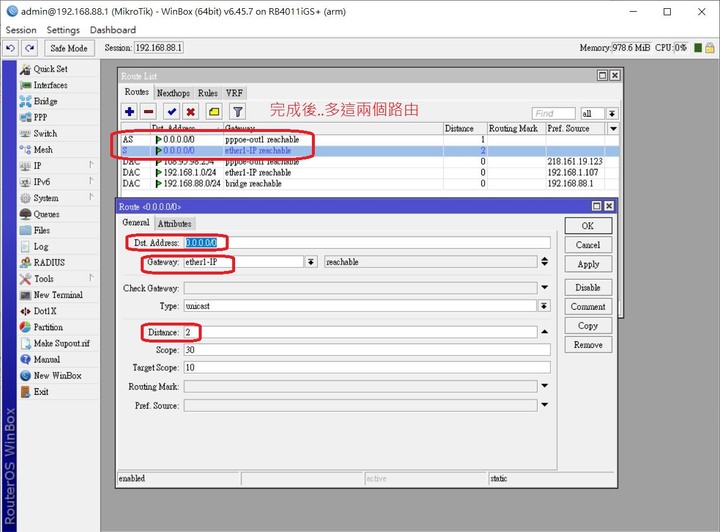Open Switch in sidebar
720x532 pixels.
point(45,134)
